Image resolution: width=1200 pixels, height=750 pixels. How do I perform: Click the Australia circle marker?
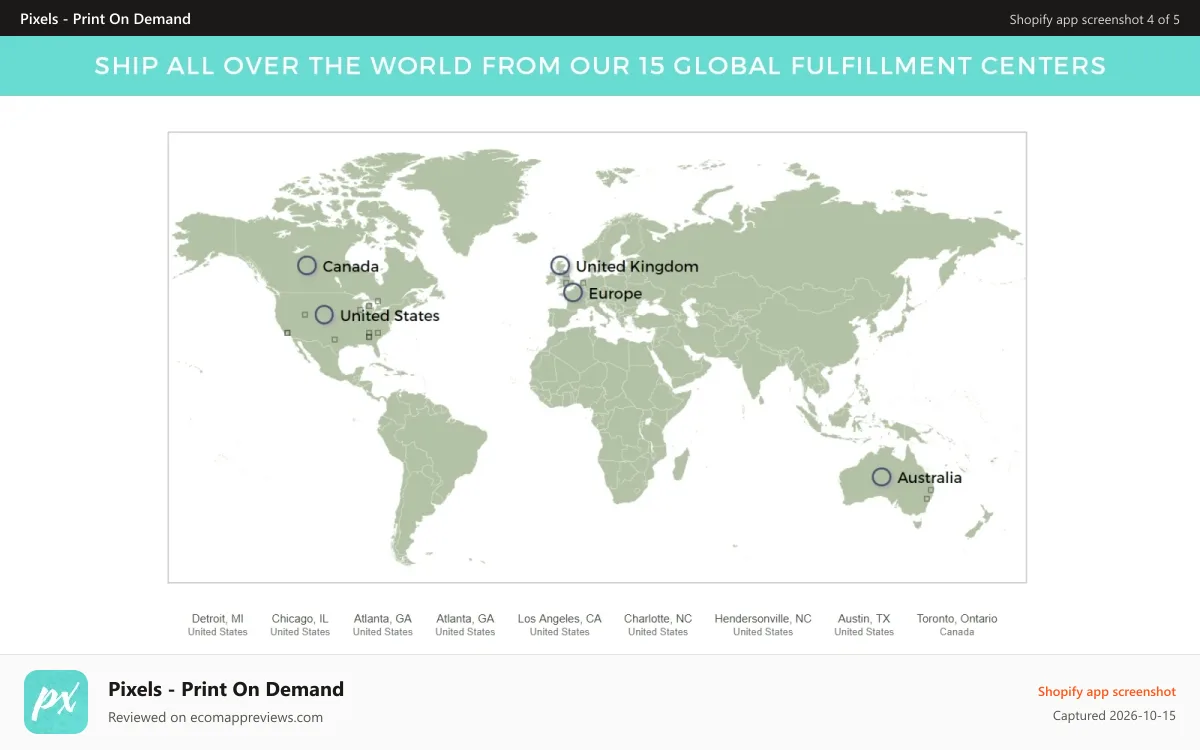[x=881, y=477]
